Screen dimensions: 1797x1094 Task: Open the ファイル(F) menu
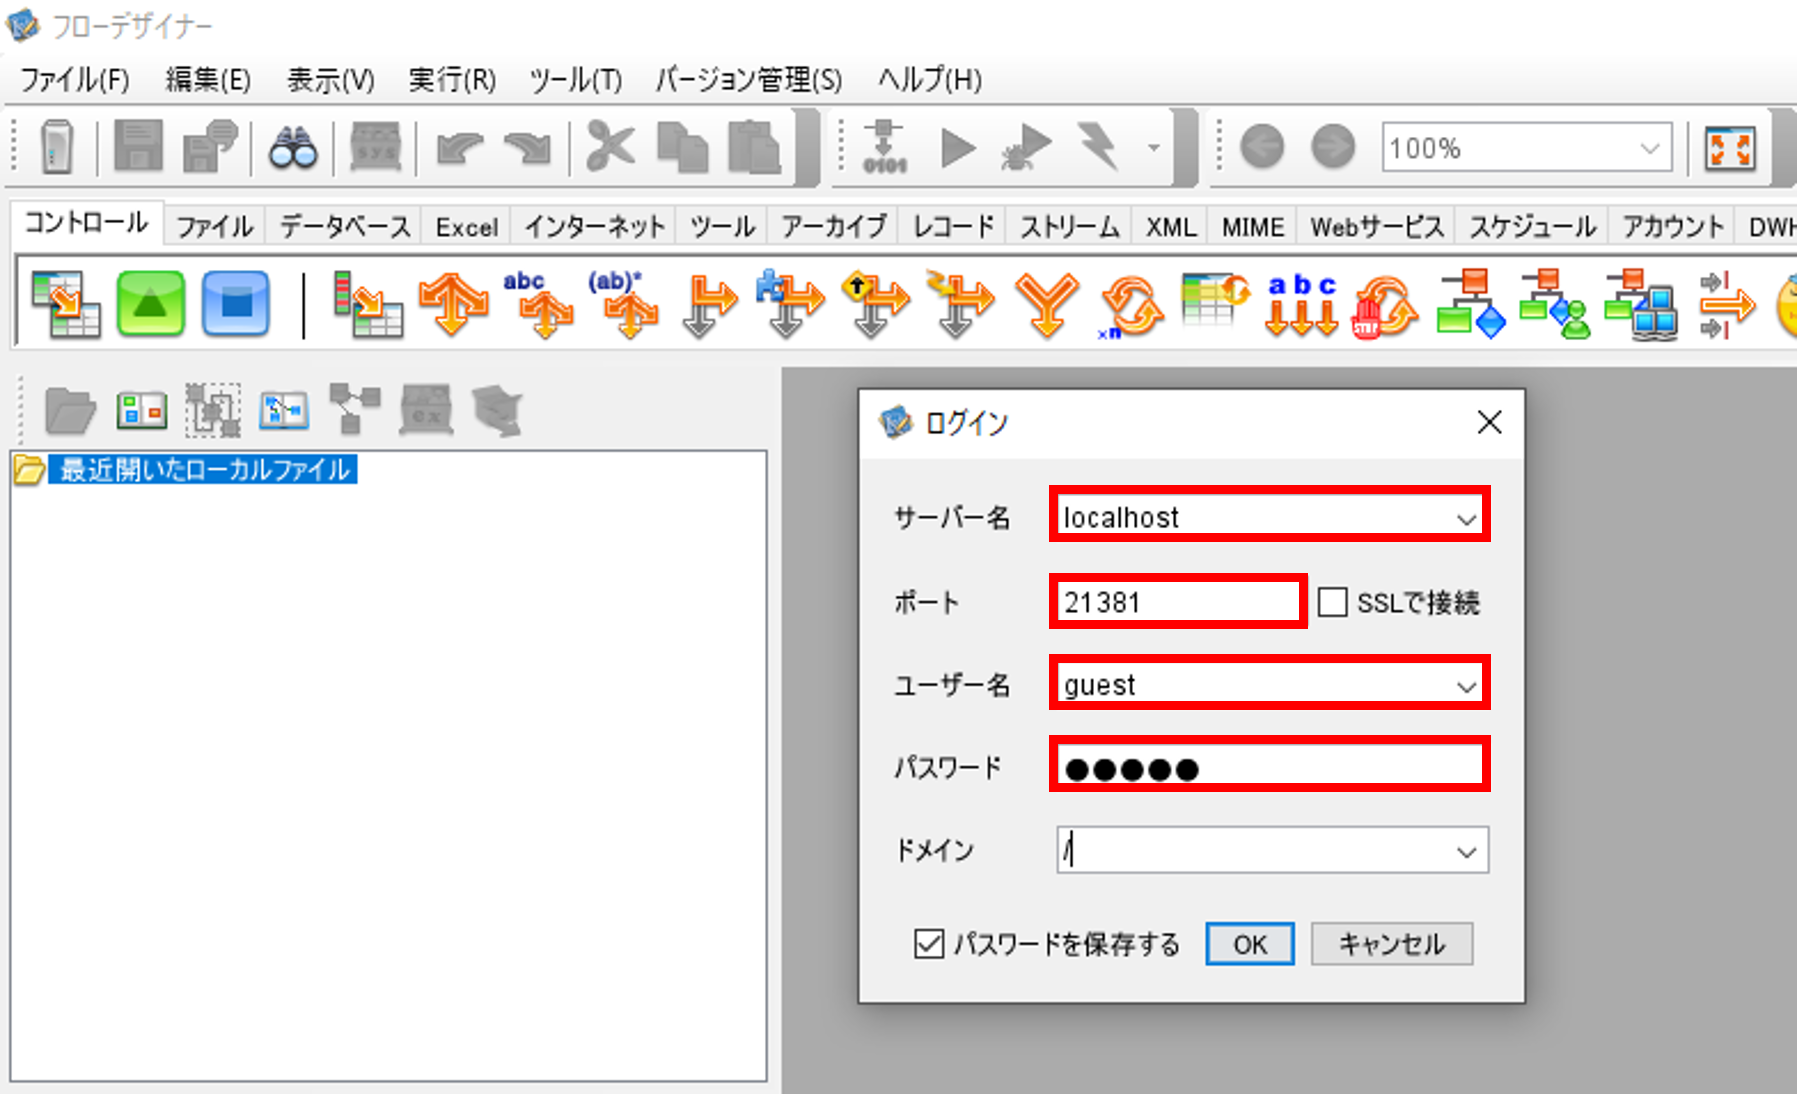[75, 79]
